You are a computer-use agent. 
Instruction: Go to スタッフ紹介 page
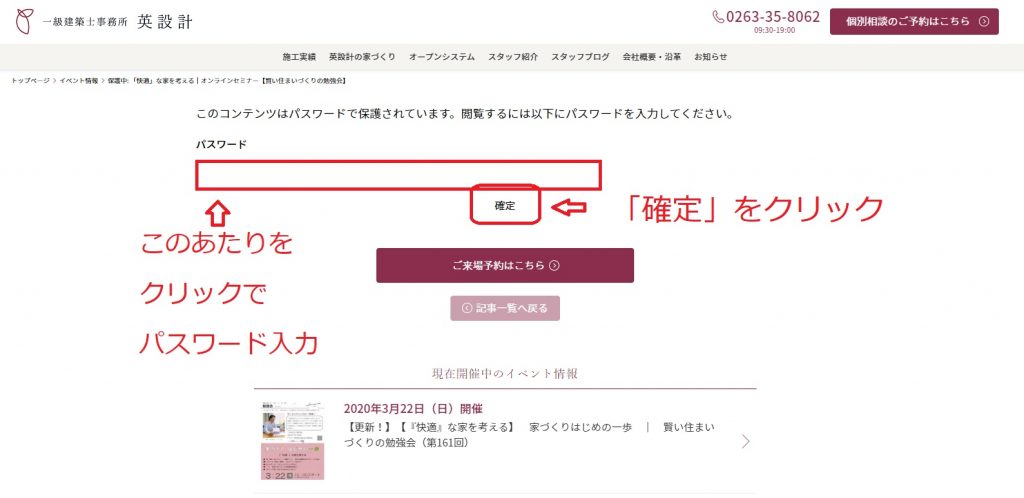pos(513,57)
